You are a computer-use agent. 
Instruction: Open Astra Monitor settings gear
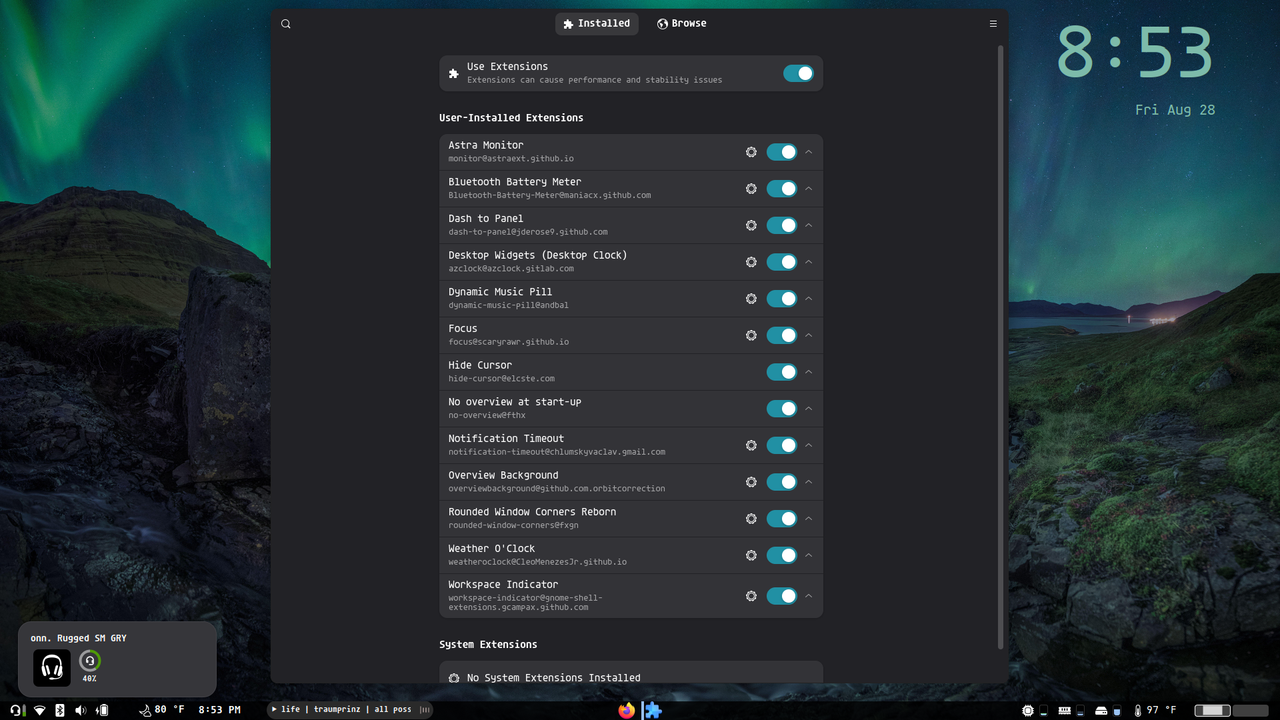(751, 152)
